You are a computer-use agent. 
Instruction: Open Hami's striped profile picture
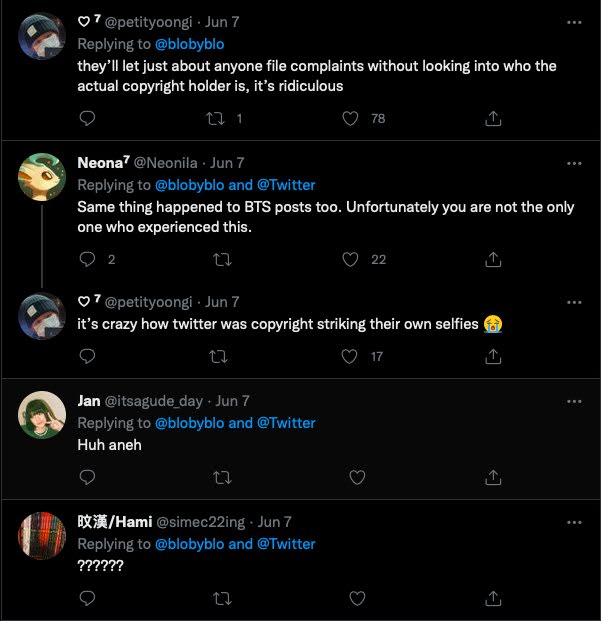(x=42, y=536)
